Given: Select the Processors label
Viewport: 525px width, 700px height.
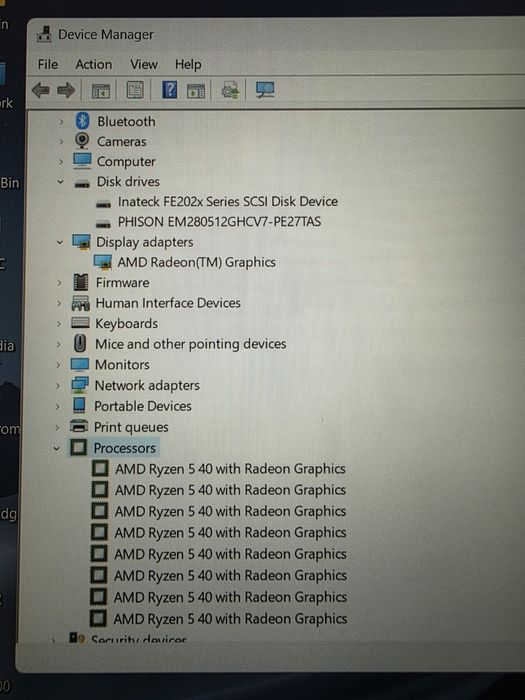Looking at the screenshot, I should tap(125, 448).
